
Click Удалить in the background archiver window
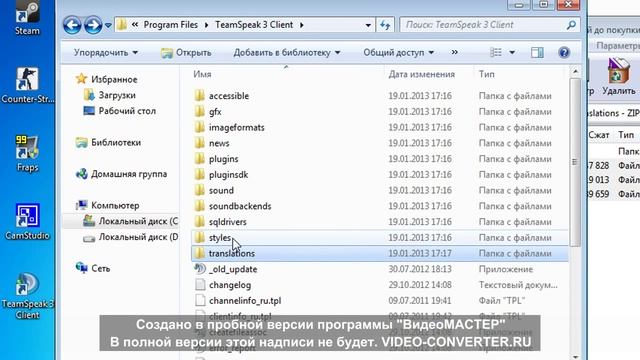[618, 76]
